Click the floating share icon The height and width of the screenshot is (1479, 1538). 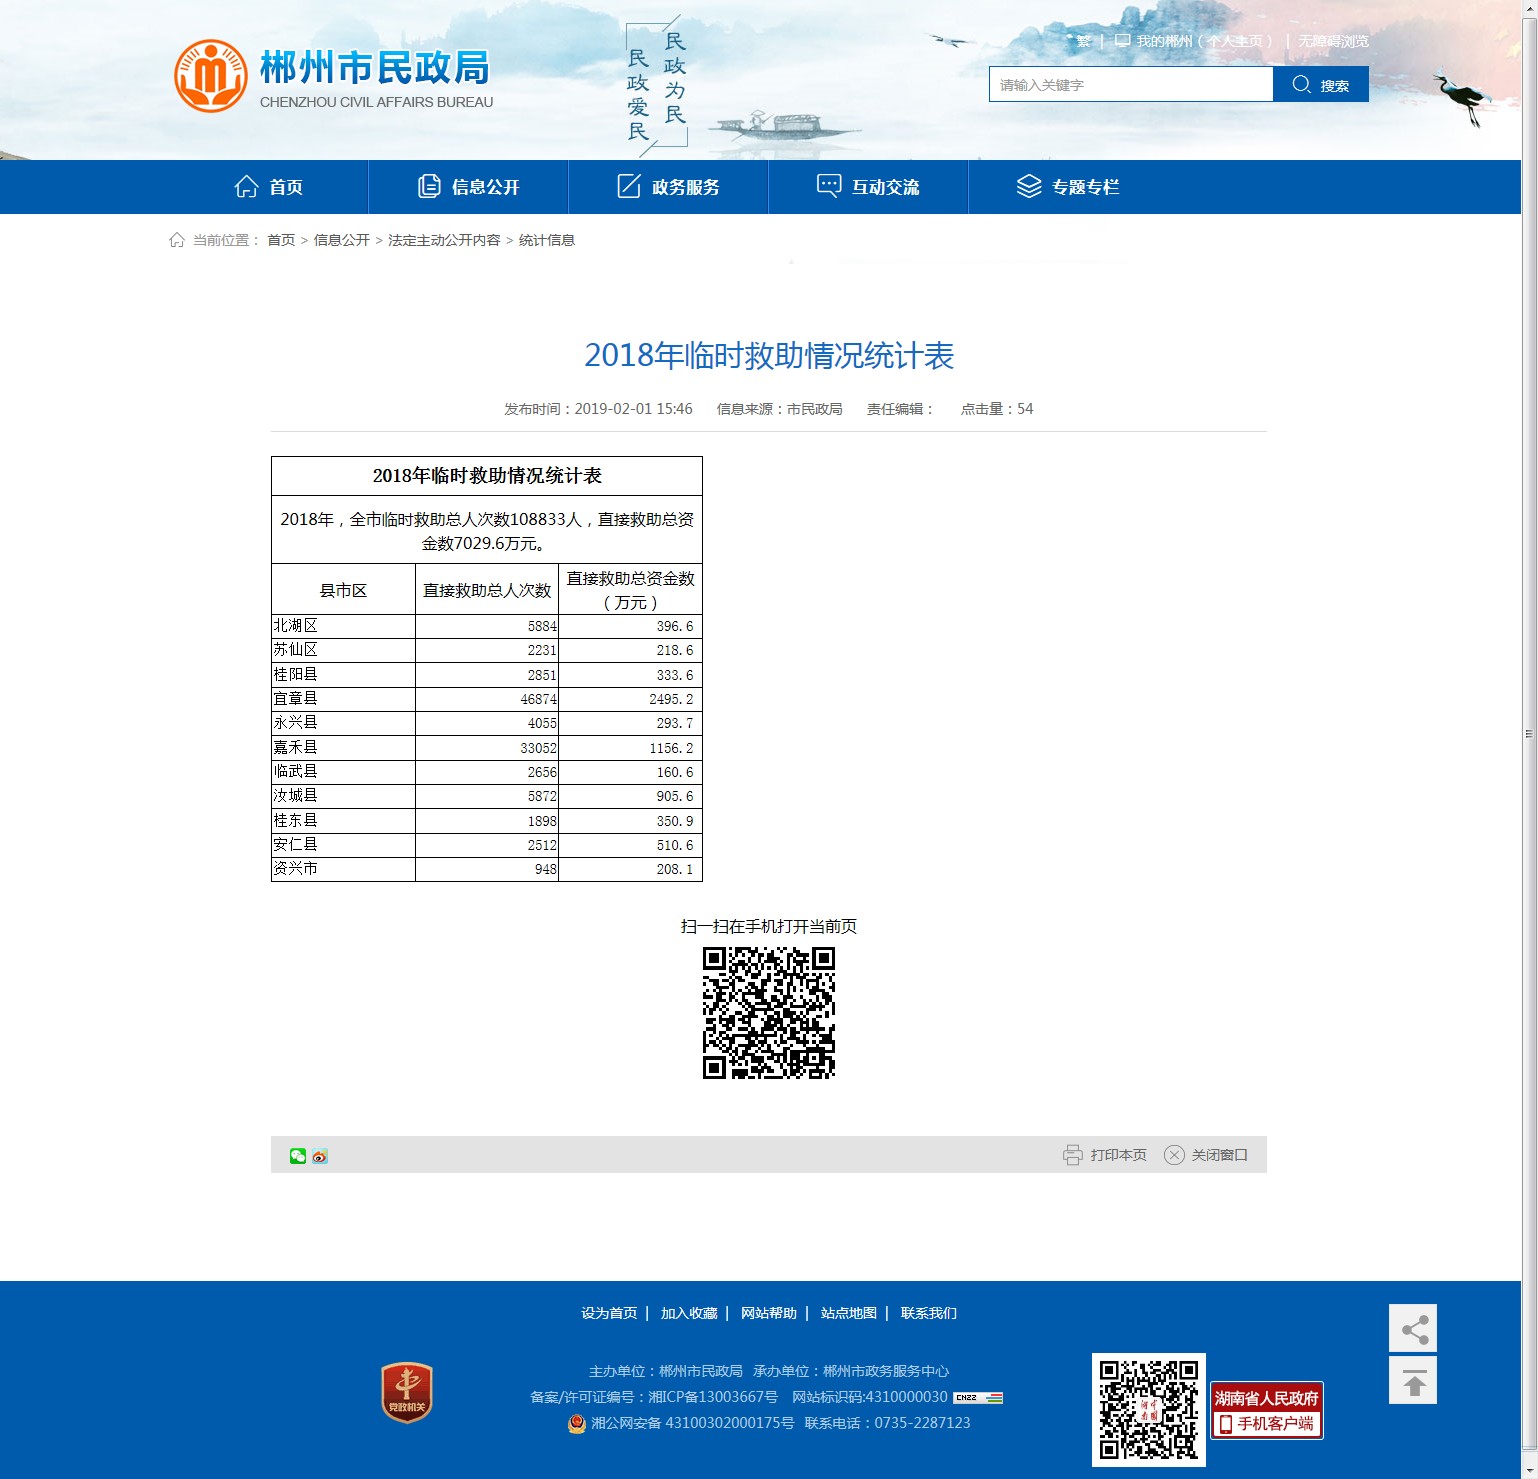pos(1413,1329)
